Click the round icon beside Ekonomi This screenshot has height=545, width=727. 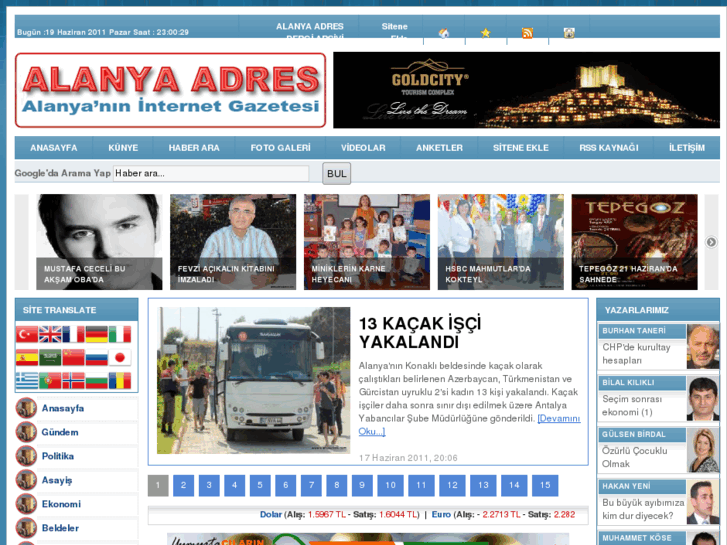26,504
